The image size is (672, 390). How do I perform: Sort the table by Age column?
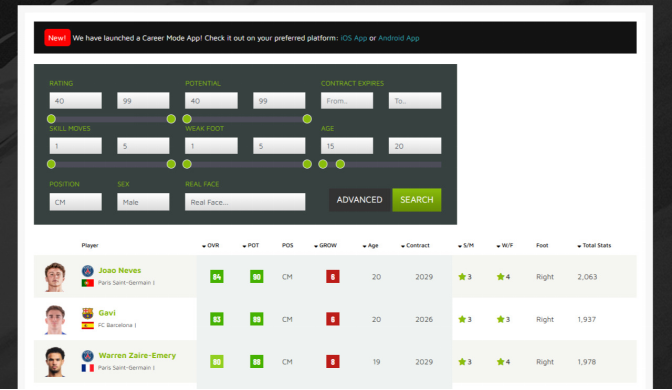pos(370,246)
